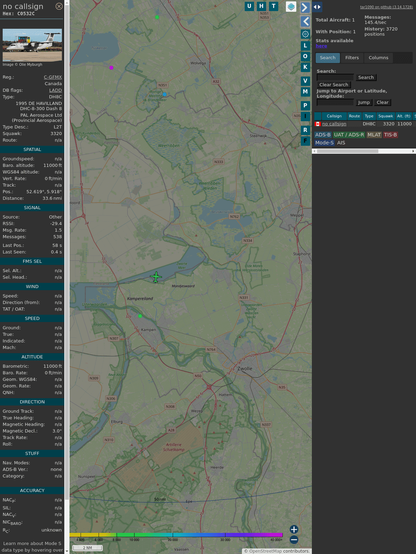Toggle the L labels button
This screenshot has height=554, width=416.
pyautogui.click(x=305, y=45)
